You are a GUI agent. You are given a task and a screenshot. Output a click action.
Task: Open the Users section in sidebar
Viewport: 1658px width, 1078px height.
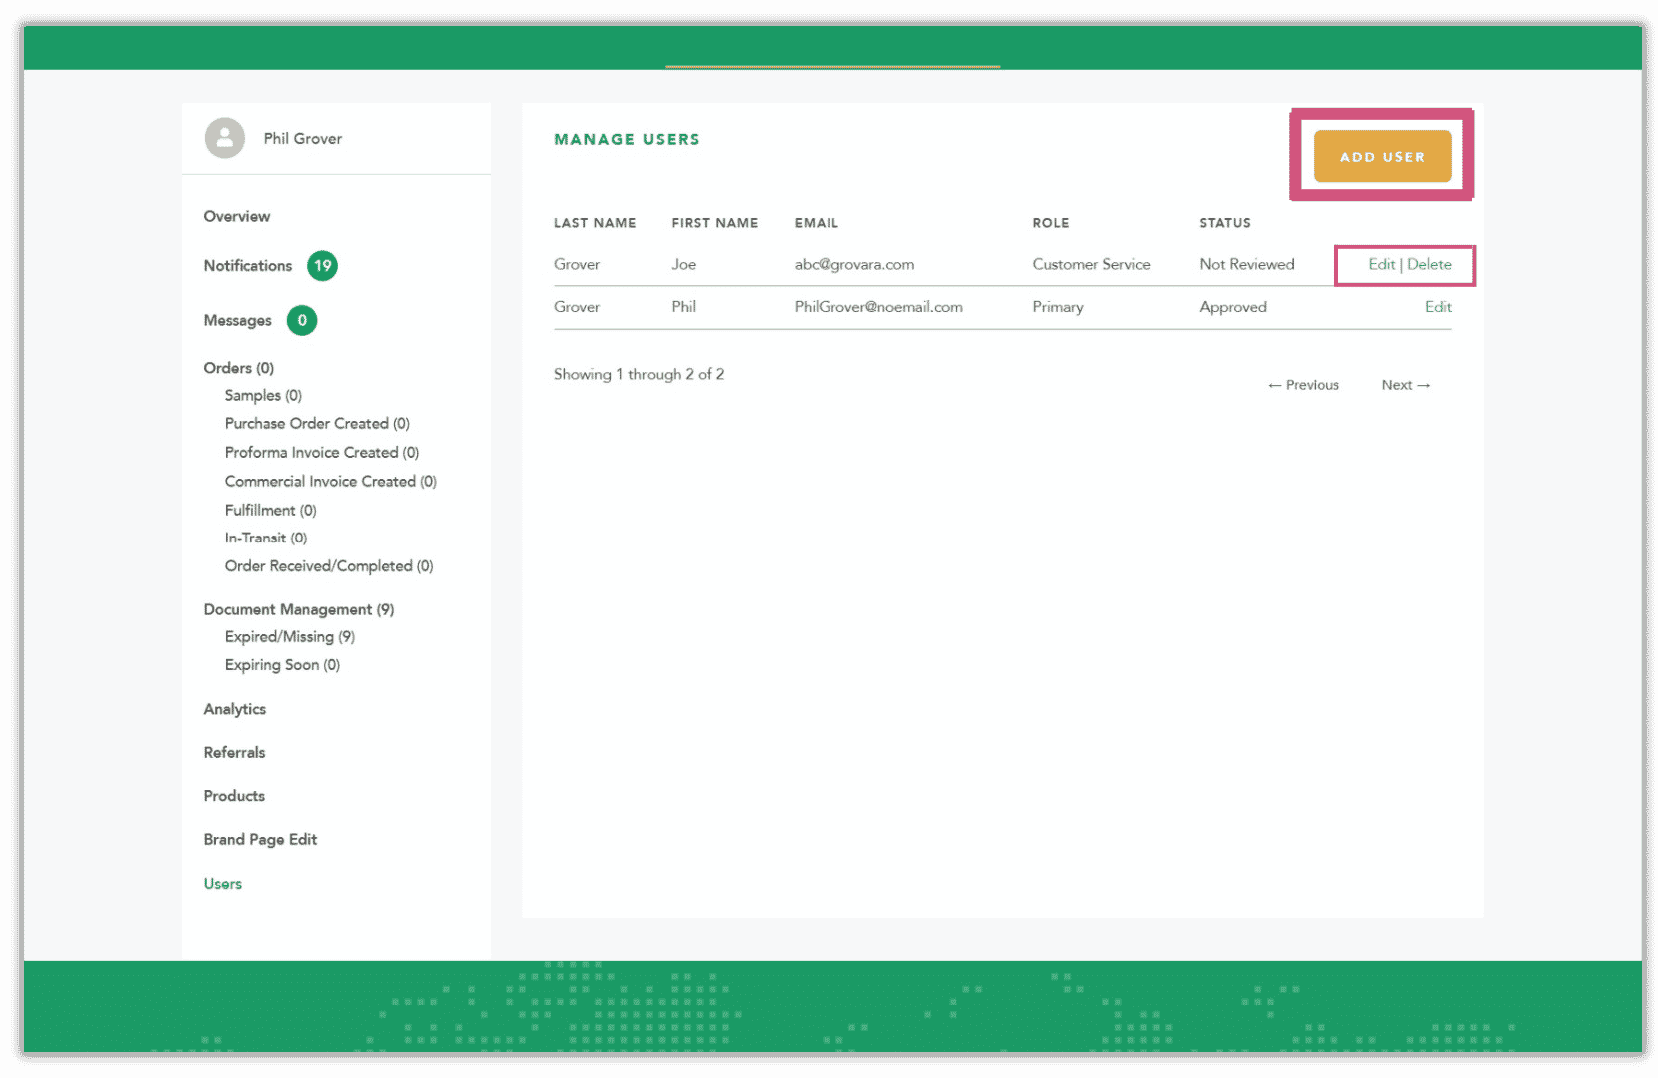(x=223, y=884)
